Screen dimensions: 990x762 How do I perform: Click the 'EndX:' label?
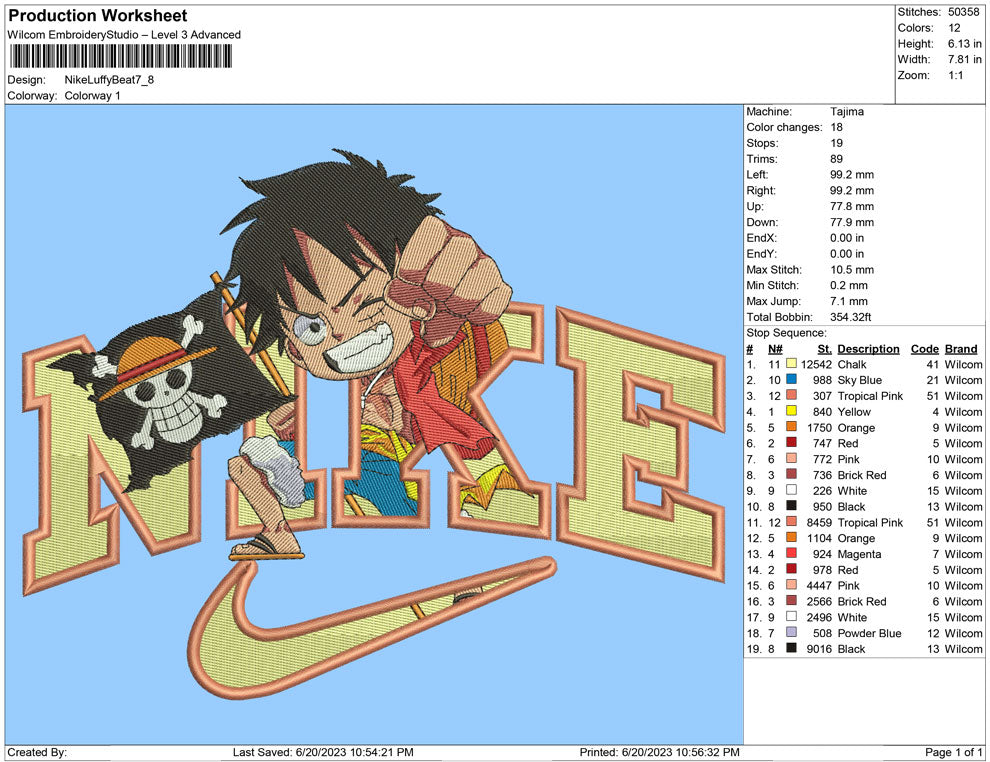click(x=761, y=238)
